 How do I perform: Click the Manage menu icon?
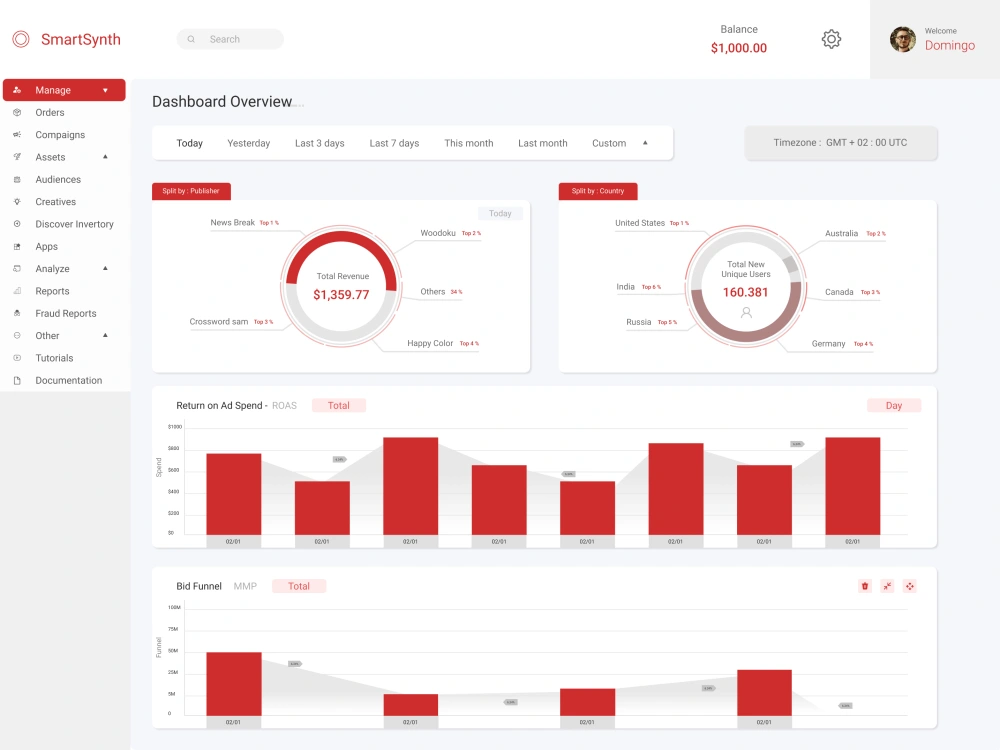[x=17, y=90]
